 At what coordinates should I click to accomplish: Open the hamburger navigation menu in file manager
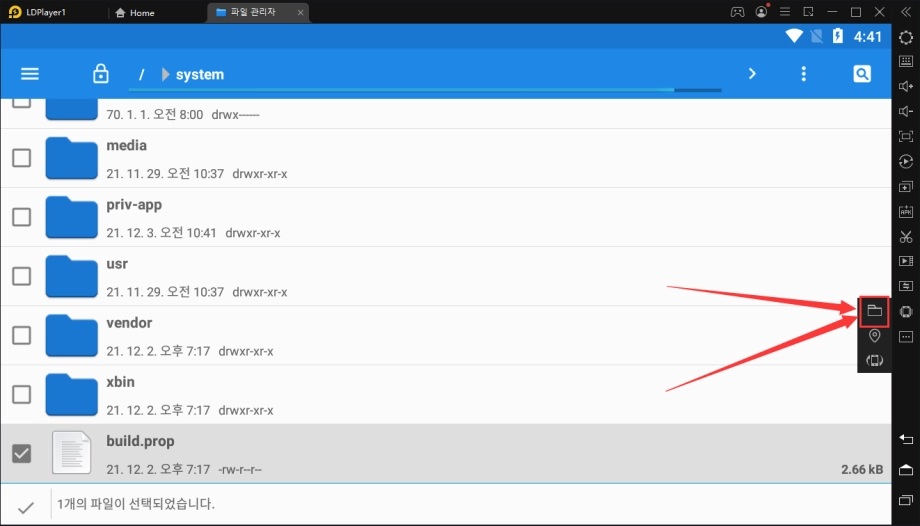30,74
